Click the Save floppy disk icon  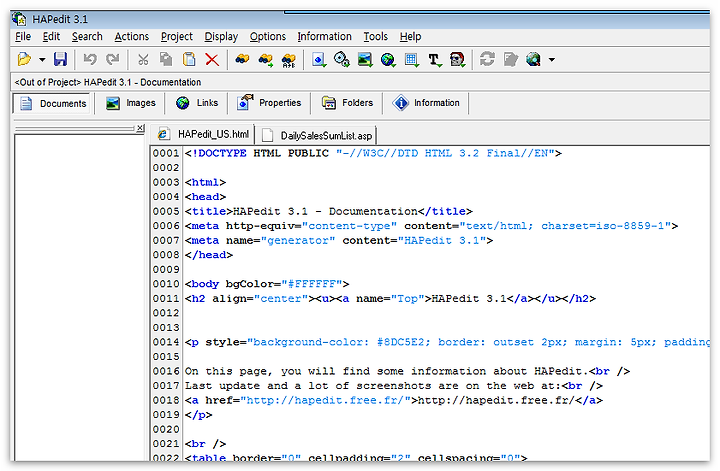tap(61, 59)
